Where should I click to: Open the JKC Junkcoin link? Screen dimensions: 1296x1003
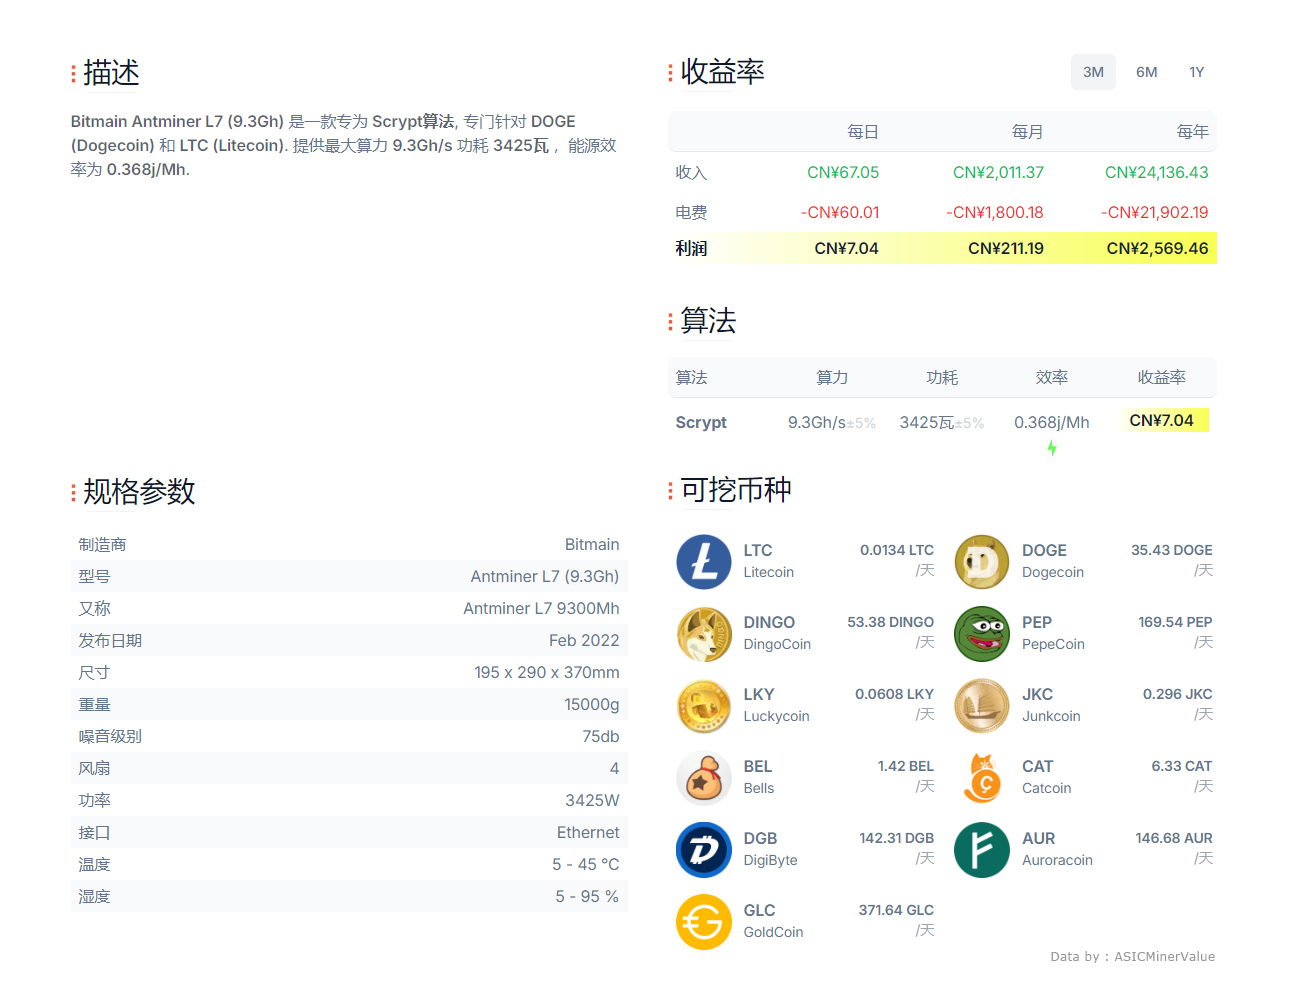click(x=1051, y=705)
